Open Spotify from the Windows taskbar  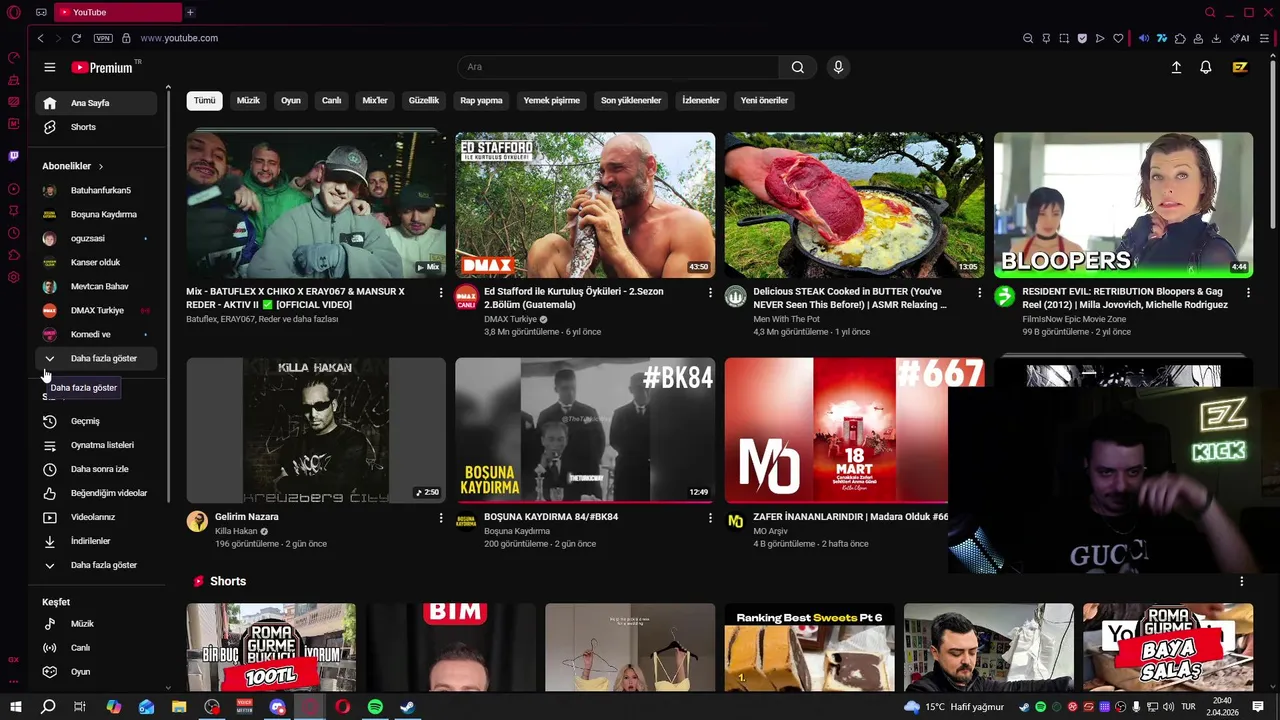(x=375, y=707)
